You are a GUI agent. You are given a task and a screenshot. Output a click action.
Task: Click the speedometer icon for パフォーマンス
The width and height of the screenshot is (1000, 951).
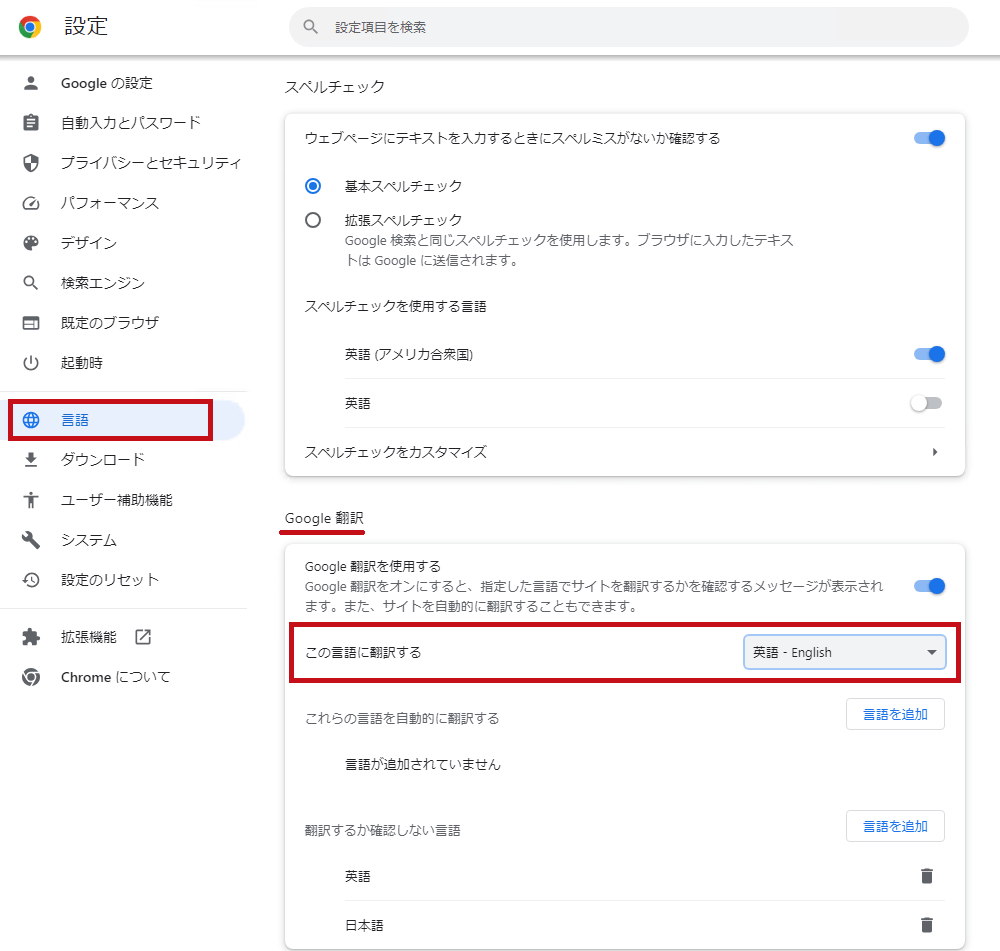(x=31, y=203)
